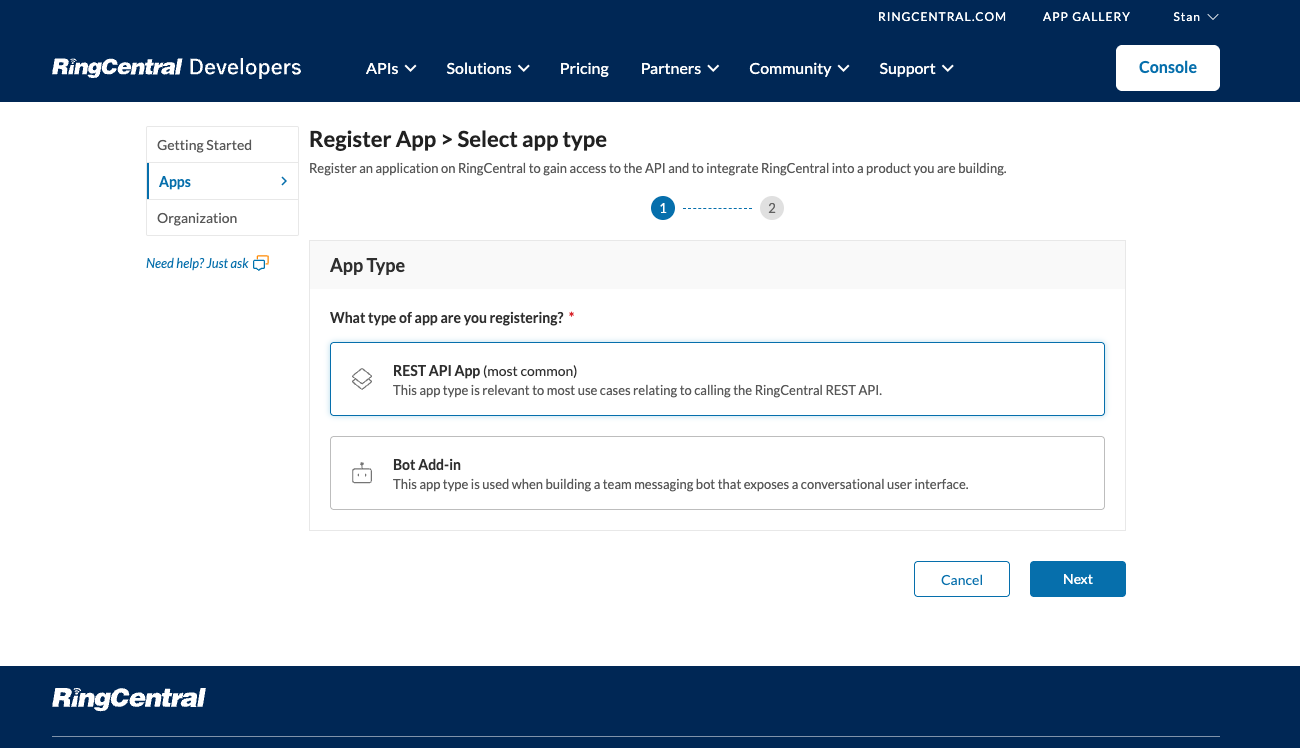Open the Support dropdown menu
Image resolution: width=1300 pixels, height=748 pixels.
pyautogui.click(x=916, y=68)
